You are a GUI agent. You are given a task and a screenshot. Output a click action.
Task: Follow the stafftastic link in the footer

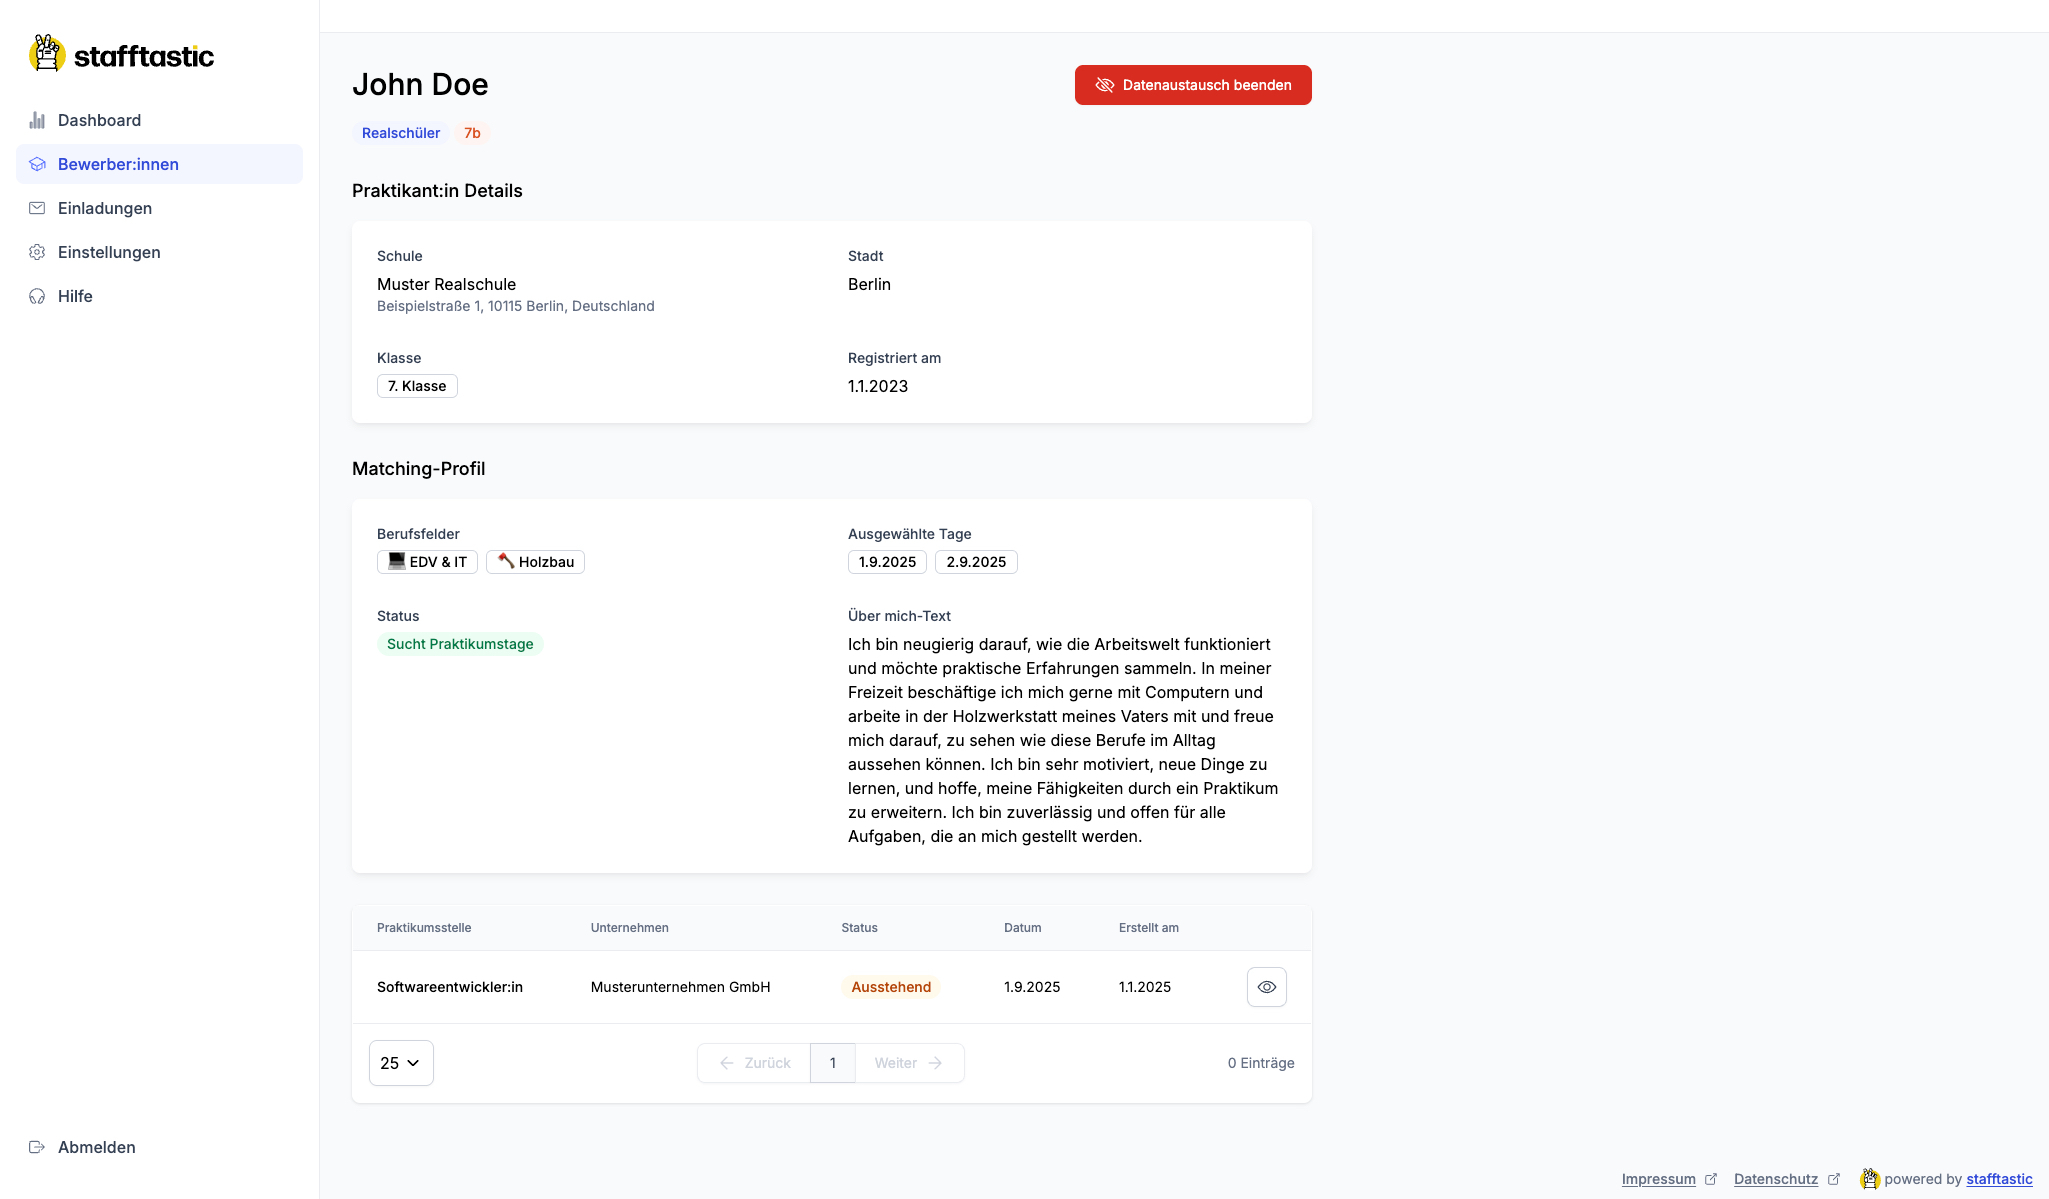[x=1999, y=1179]
